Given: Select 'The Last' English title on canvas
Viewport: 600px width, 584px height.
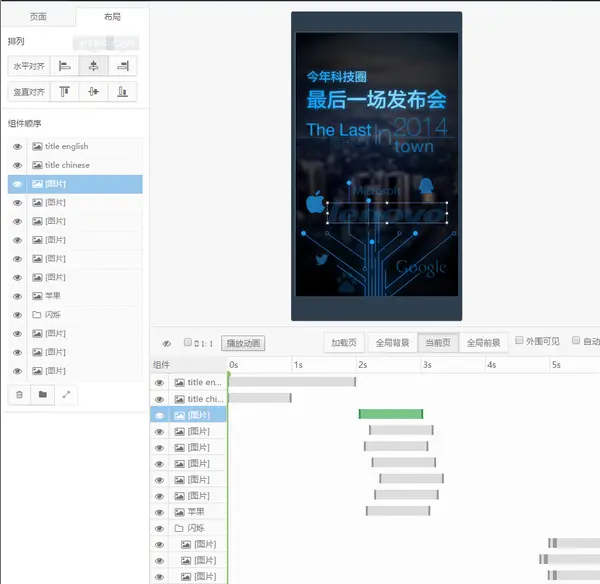Looking at the screenshot, I should tap(339, 130).
